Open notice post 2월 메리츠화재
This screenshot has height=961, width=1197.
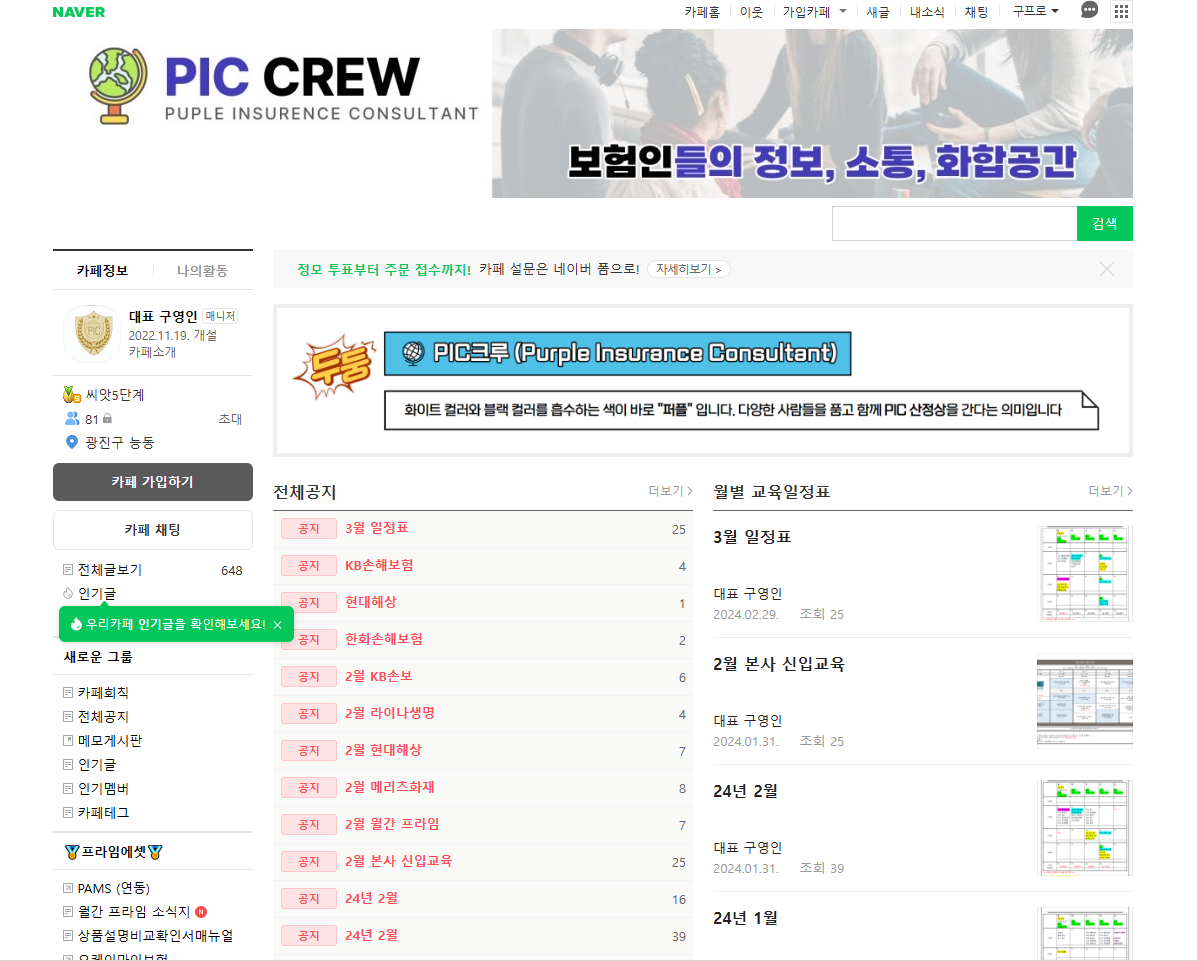389,787
